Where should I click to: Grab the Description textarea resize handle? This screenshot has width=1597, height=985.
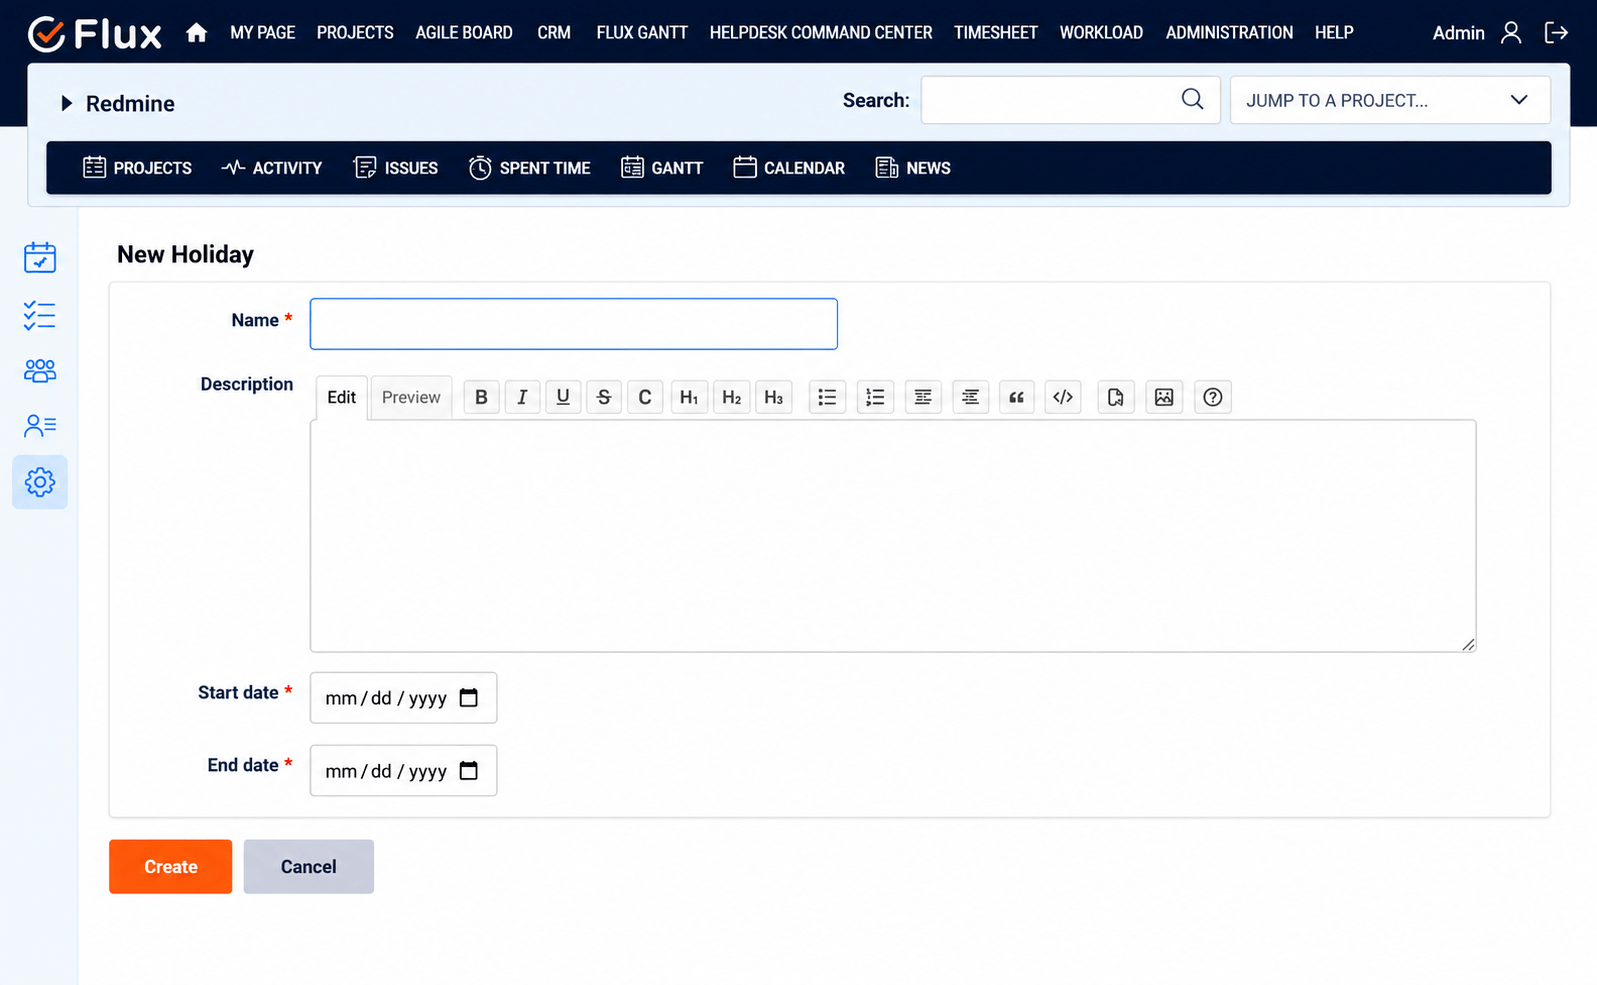pos(1468,644)
